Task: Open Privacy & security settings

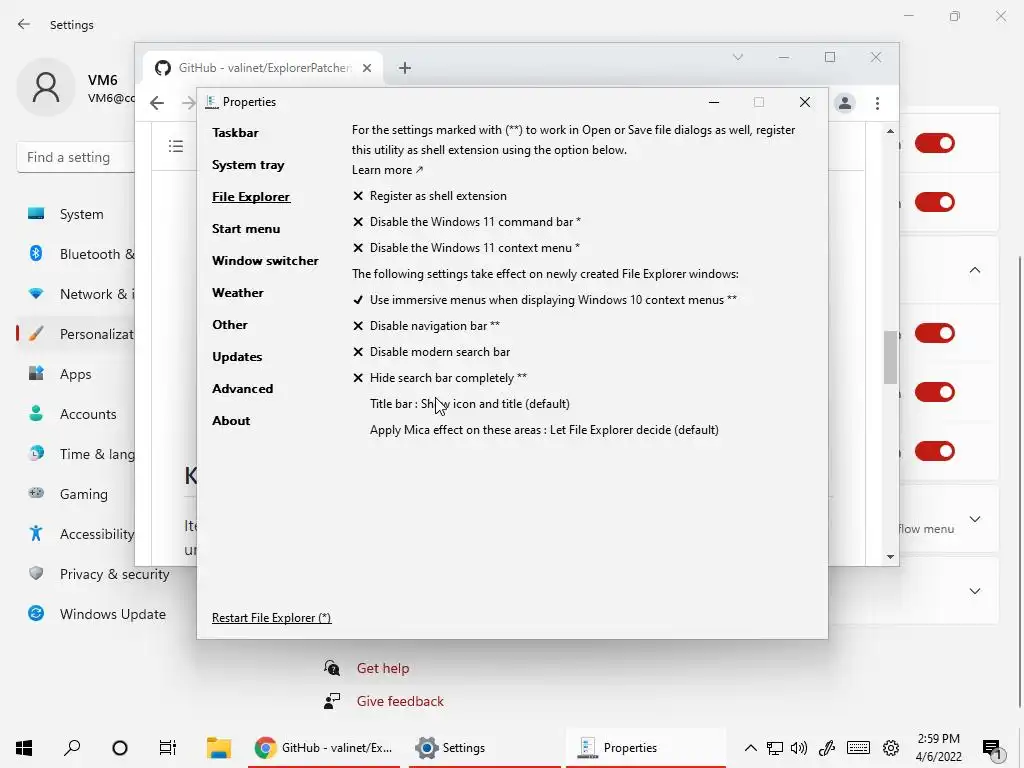Action: (98, 574)
